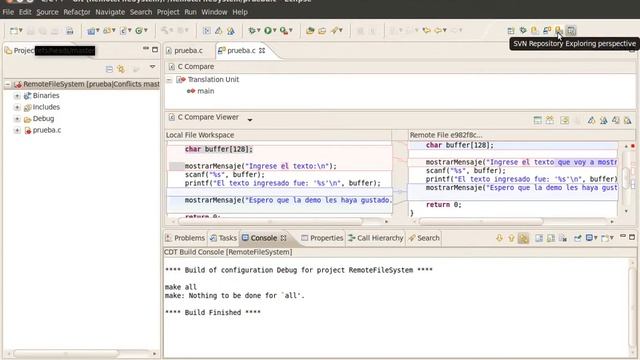640x360 pixels.
Task: Switch to the Call Hierarchy tab
Action: [x=376, y=238]
